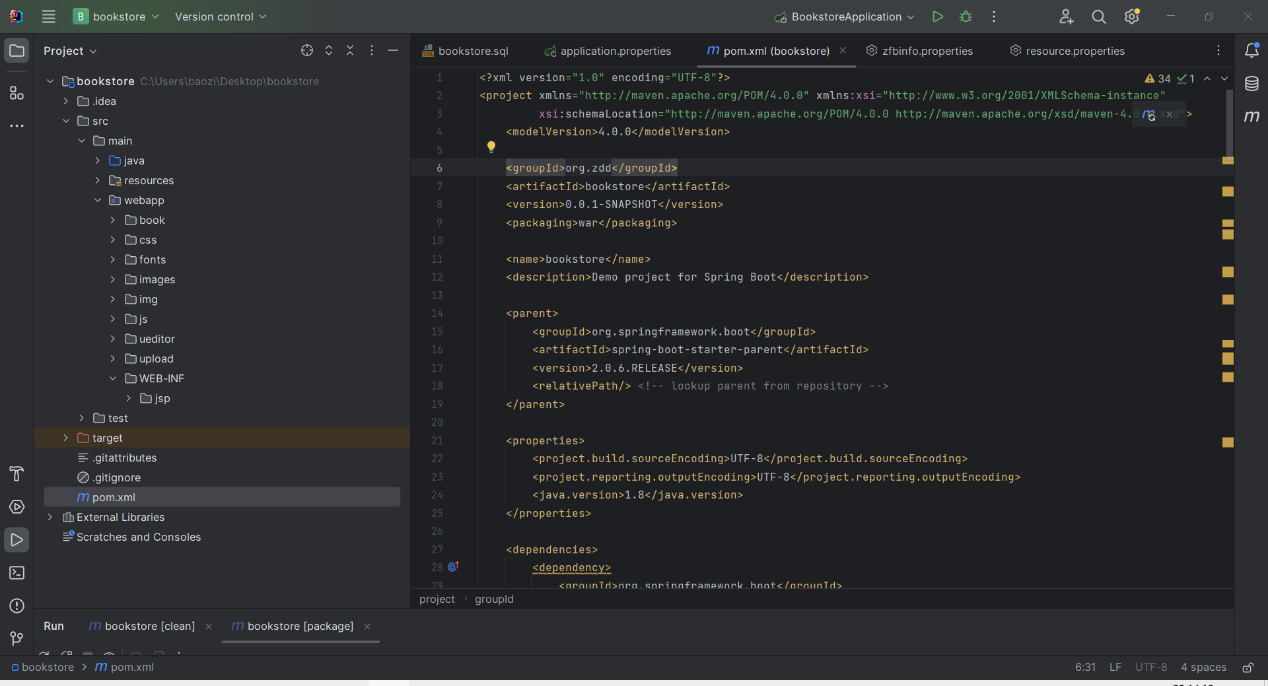
Task: Toggle the Project tool window
Action: coord(17,51)
